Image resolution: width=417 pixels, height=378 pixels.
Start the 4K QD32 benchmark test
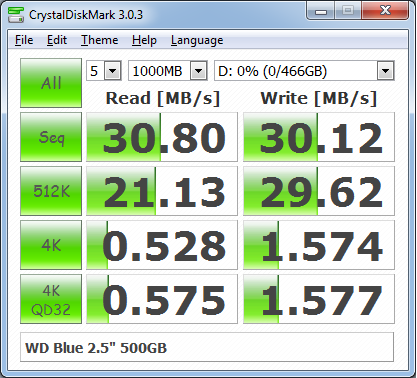point(51,299)
